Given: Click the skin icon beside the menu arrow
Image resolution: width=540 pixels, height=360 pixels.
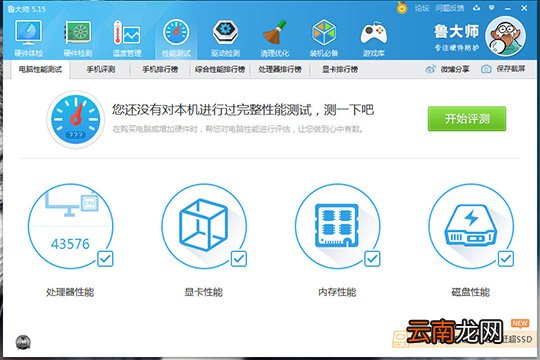Looking at the screenshot, I should [x=476, y=8].
